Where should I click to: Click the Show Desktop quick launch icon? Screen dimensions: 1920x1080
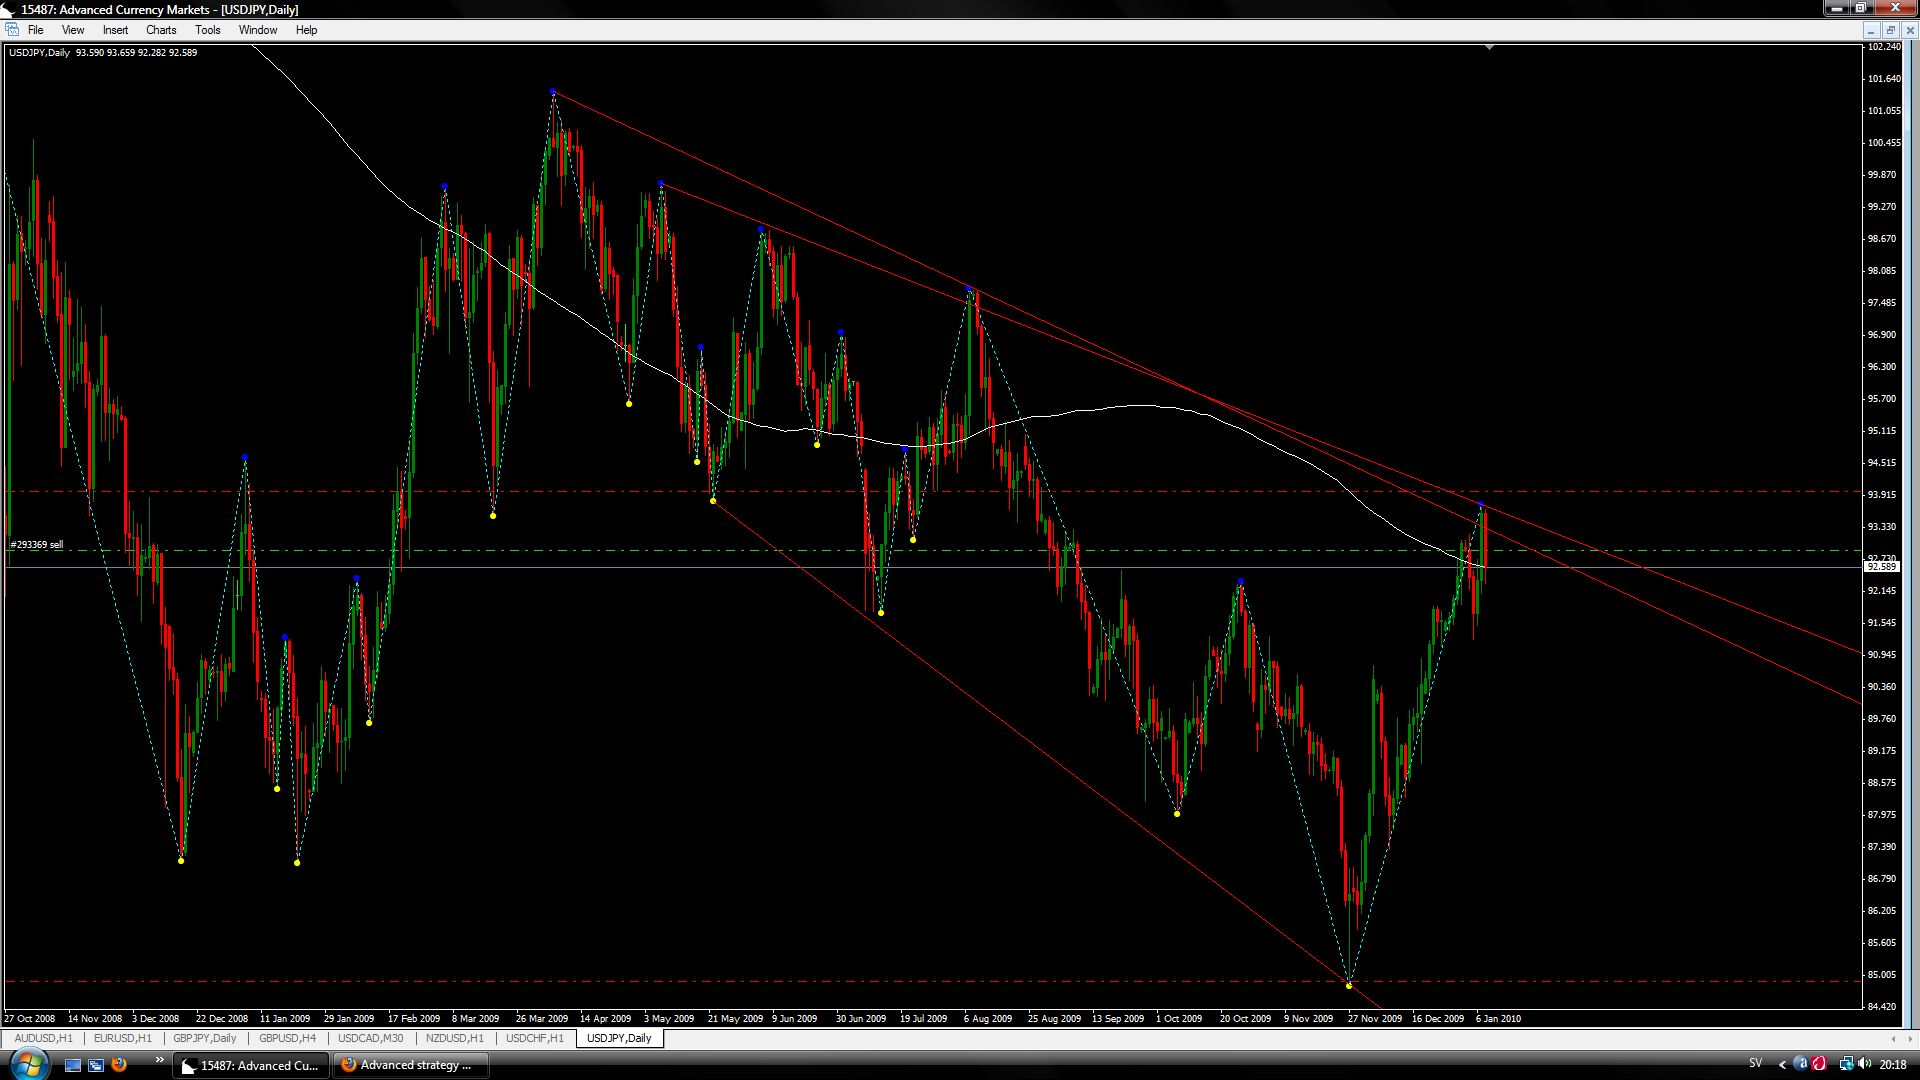click(72, 1065)
